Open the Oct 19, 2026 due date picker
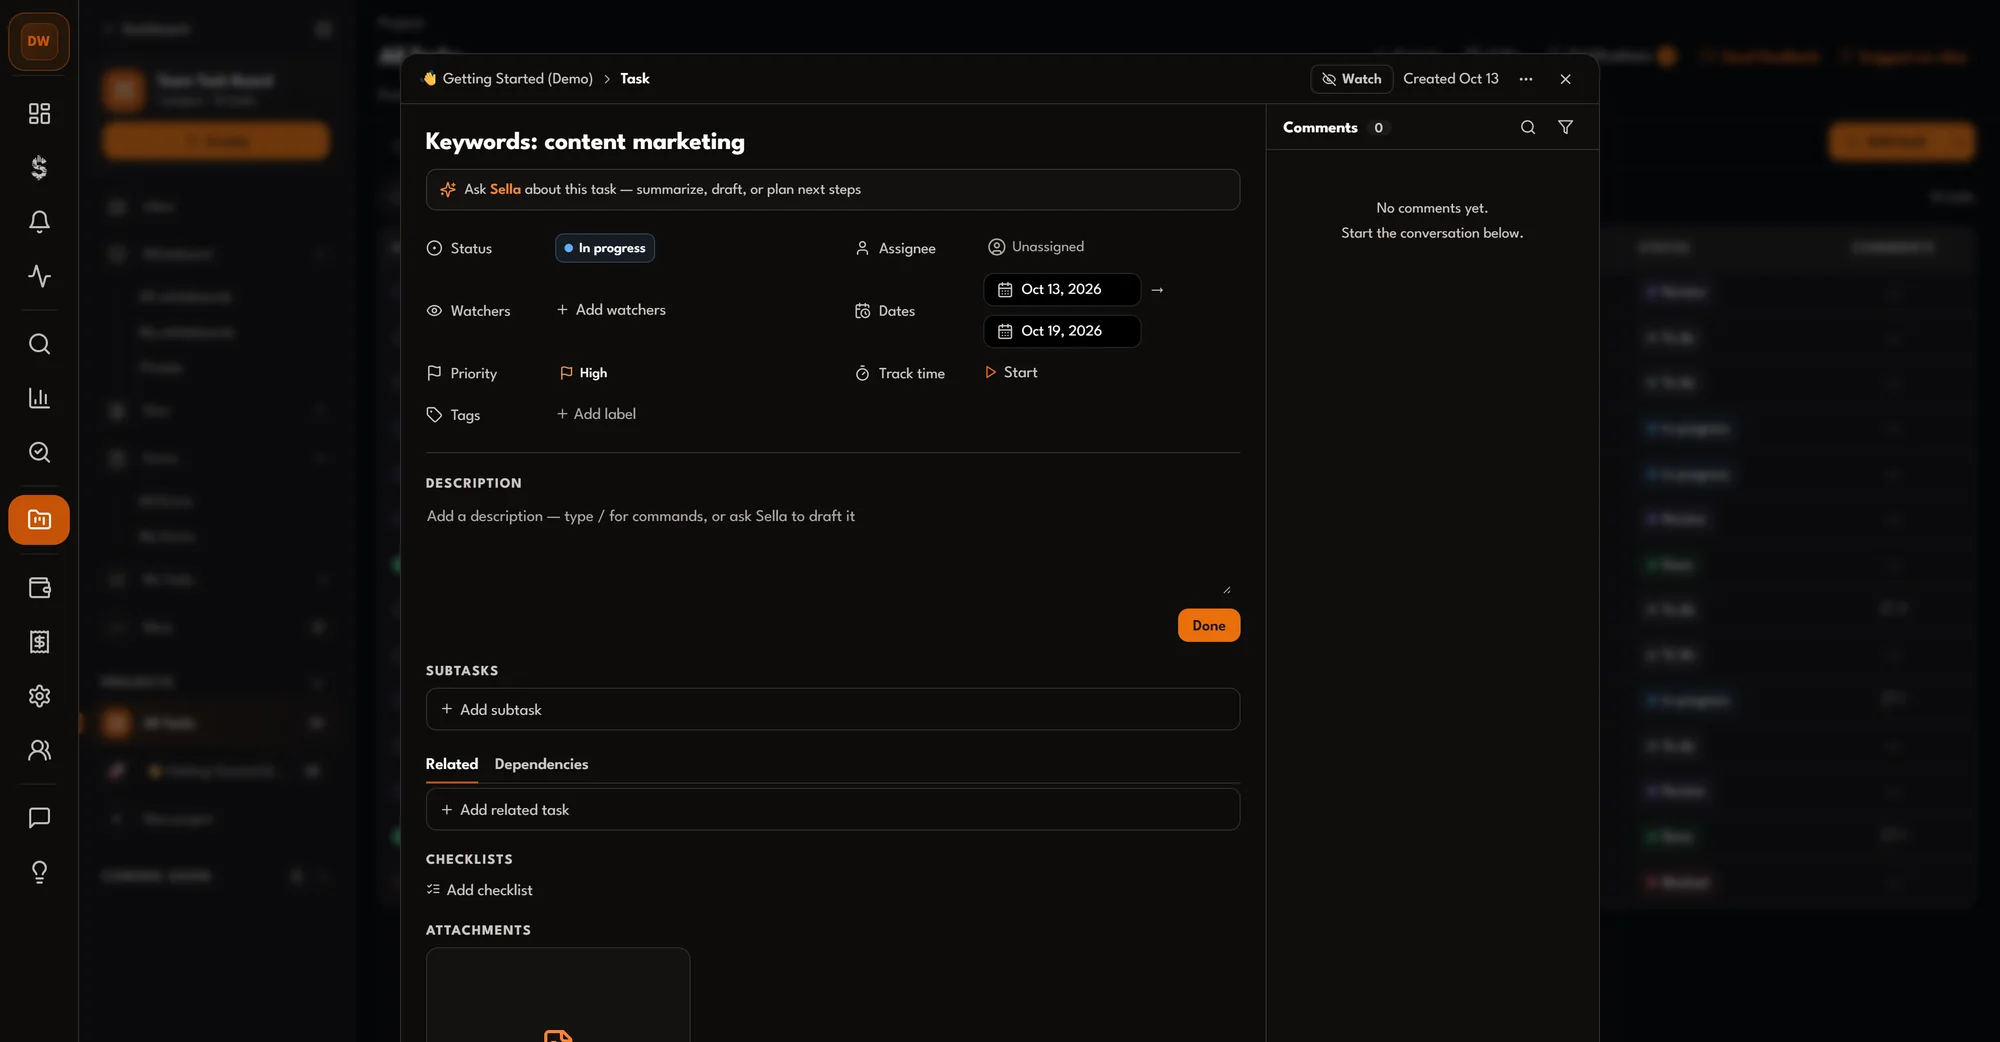The width and height of the screenshot is (2000, 1042). coord(1062,331)
